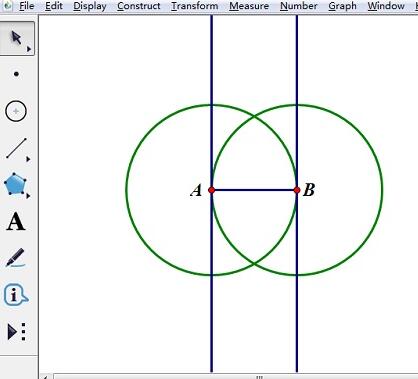Choose the Marker pen tool
The height and width of the screenshot is (379, 418).
tap(15, 258)
